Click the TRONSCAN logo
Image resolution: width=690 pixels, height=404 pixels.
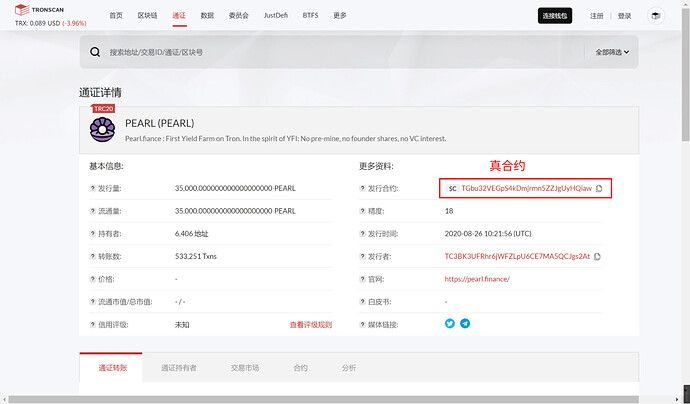[x=39, y=9]
